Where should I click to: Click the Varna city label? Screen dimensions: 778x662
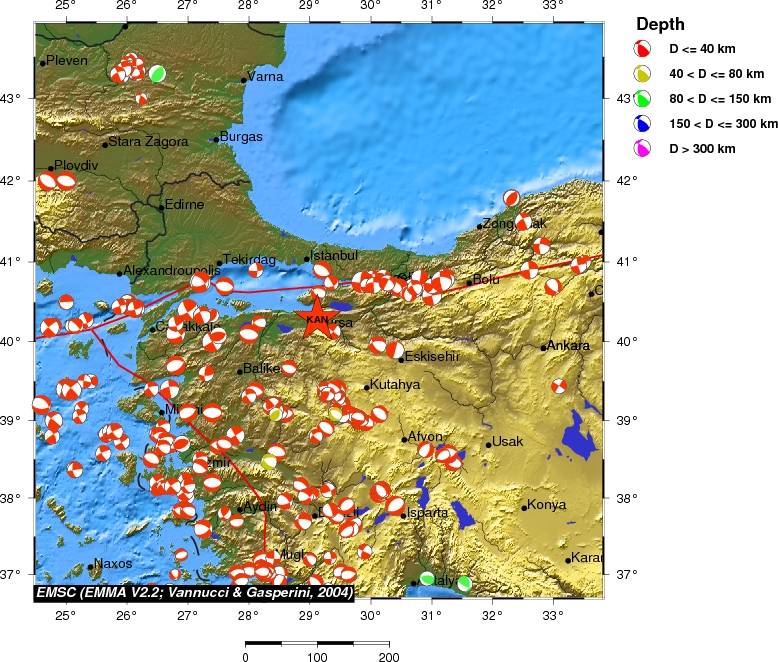[x=266, y=76]
